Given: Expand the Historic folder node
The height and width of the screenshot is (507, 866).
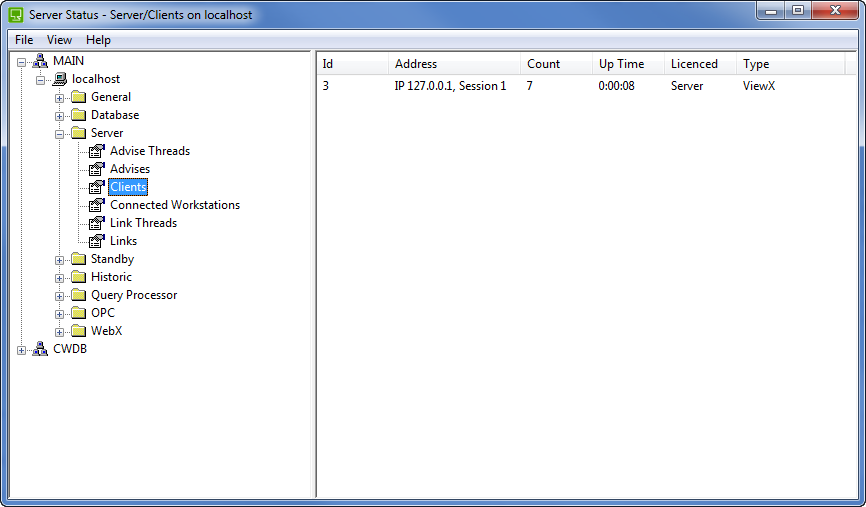Looking at the screenshot, I should [60, 278].
